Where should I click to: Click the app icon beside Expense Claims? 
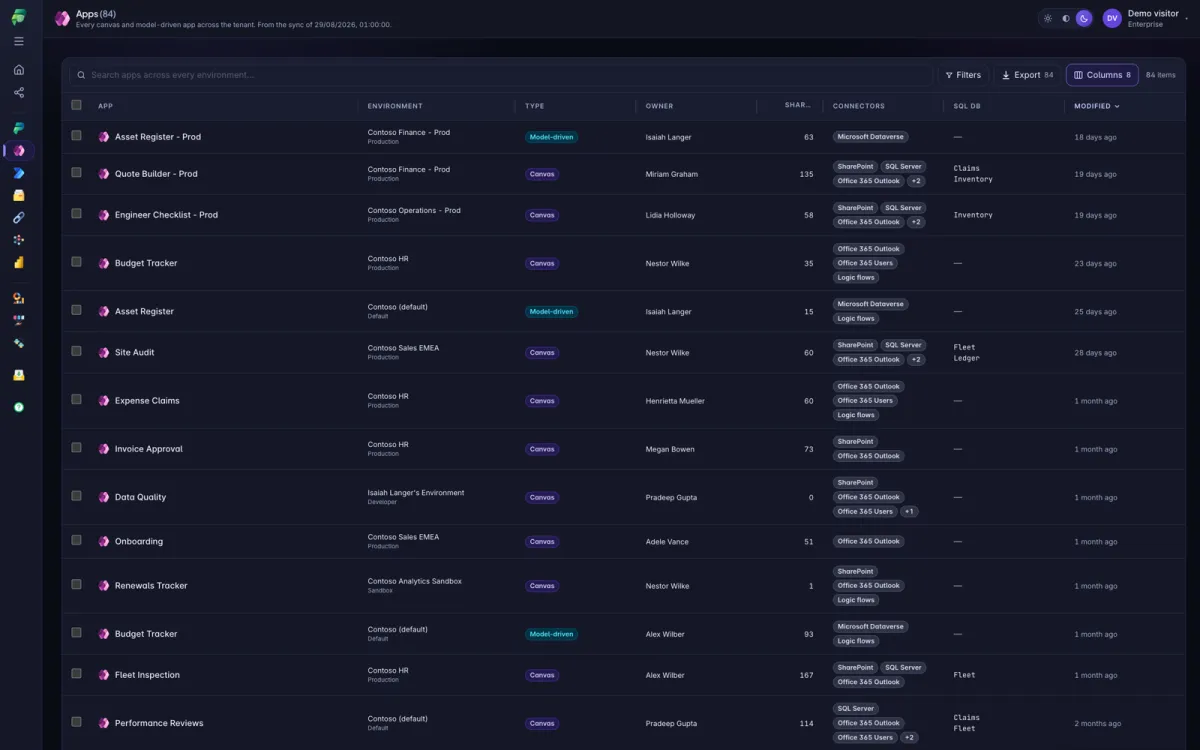click(x=104, y=401)
